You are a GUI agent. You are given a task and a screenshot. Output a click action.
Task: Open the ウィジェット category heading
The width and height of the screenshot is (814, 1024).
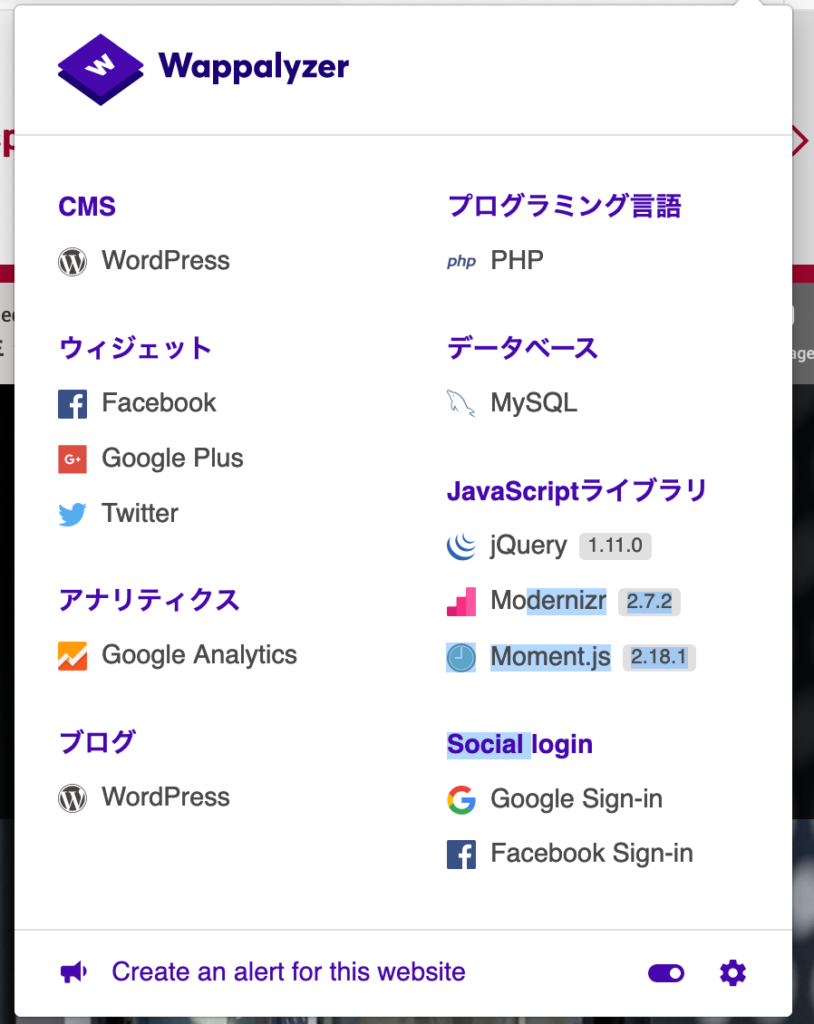pos(135,348)
